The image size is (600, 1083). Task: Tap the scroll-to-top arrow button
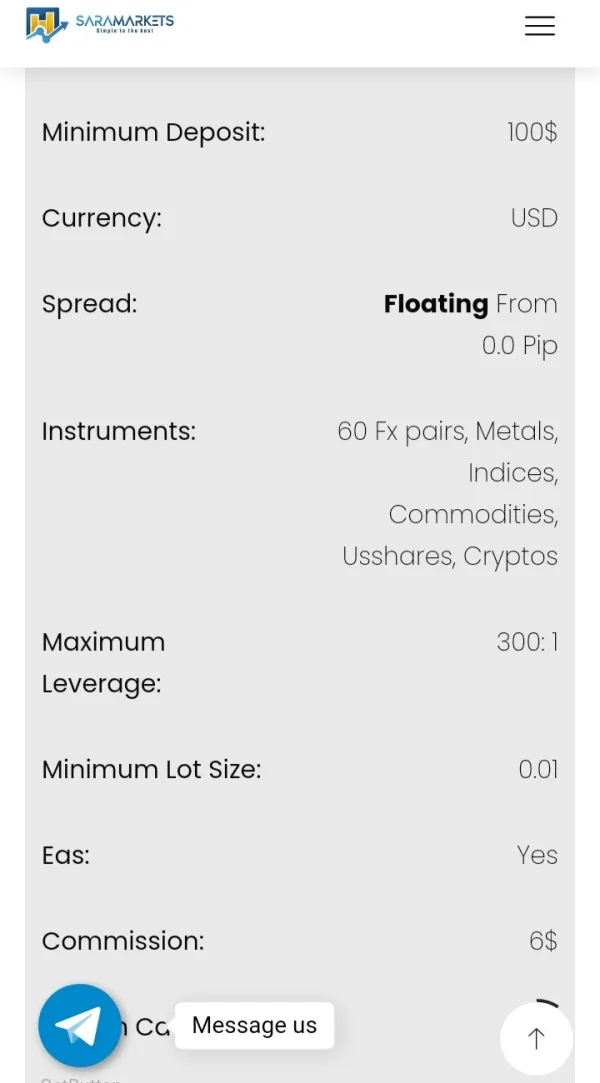point(536,1039)
